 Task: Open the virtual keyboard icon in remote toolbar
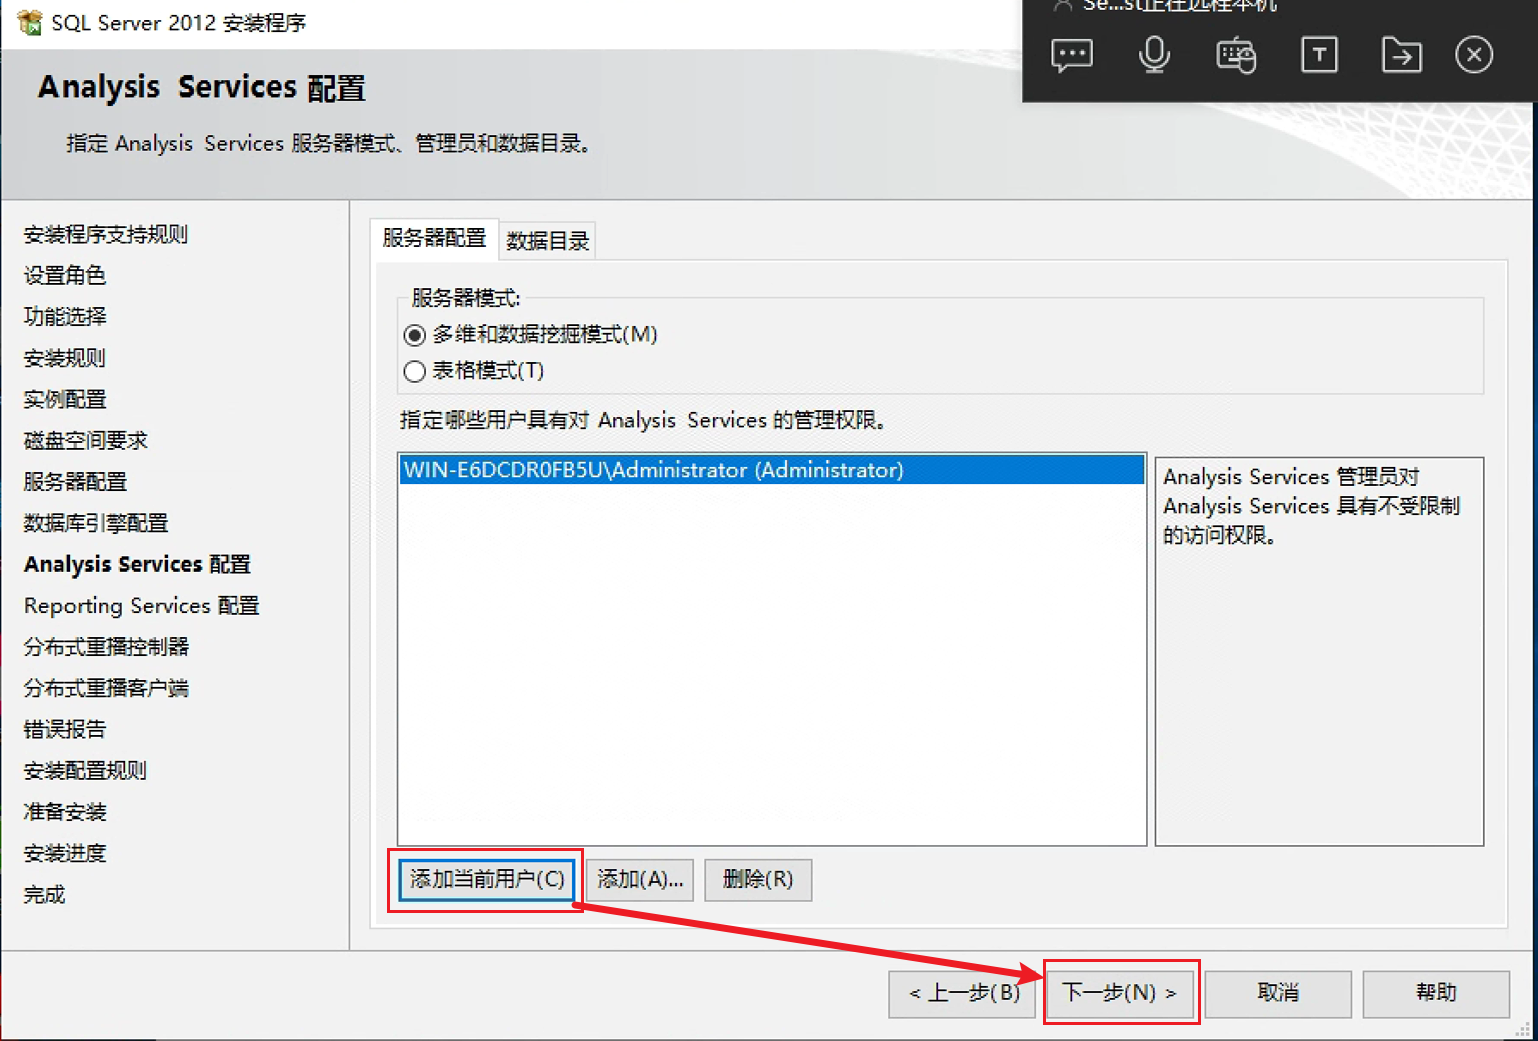coord(1236,55)
